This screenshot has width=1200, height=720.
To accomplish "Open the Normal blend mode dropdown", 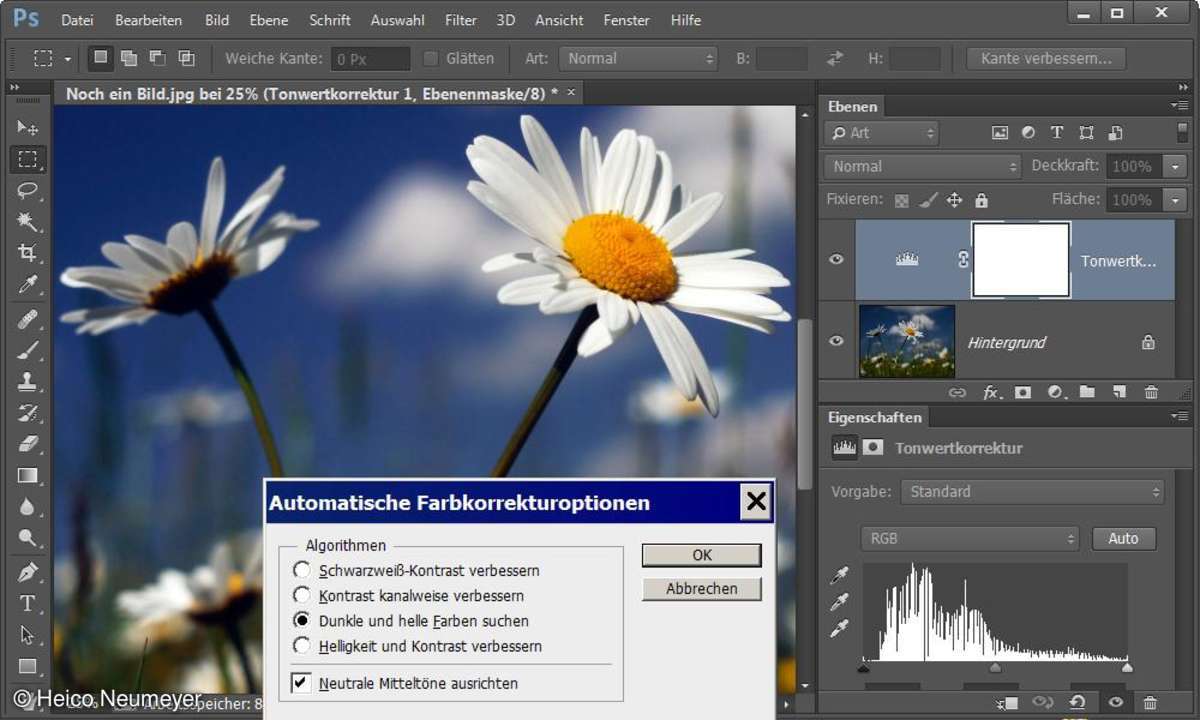I will point(922,166).
